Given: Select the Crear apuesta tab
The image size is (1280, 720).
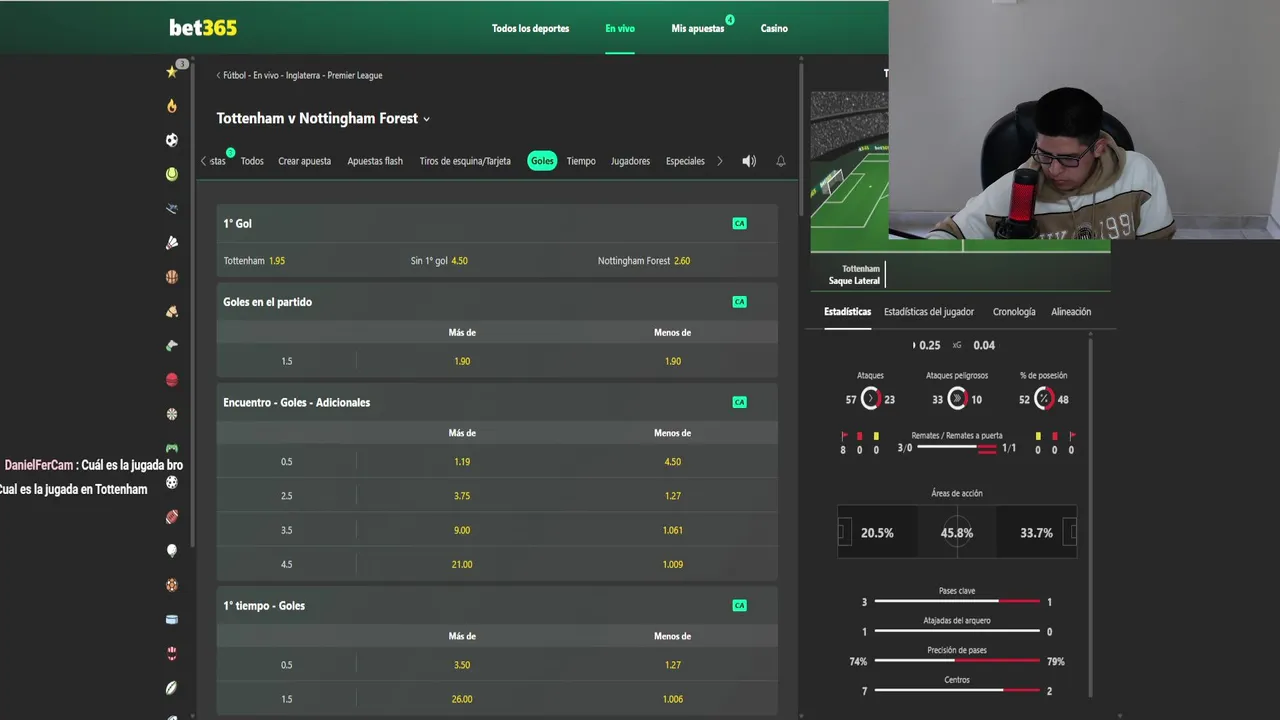Looking at the screenshot, I should tap(304, 161).
